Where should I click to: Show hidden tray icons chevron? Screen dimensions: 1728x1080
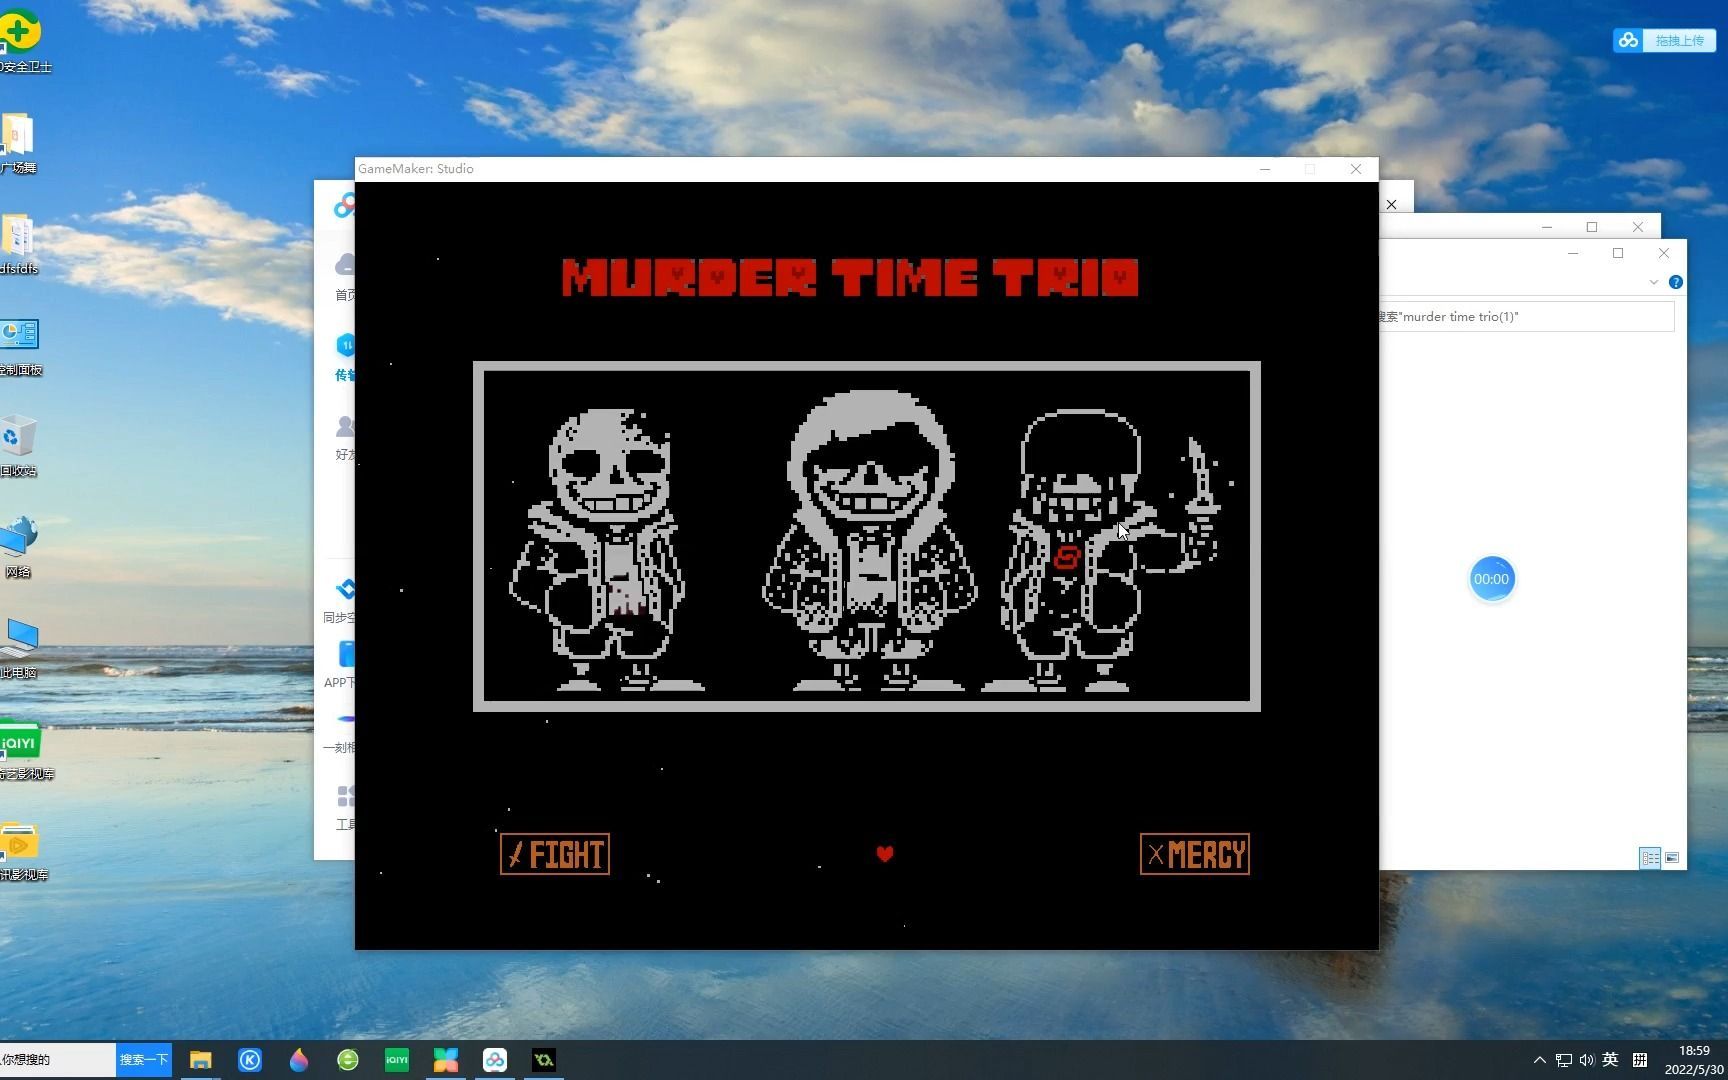(1540, 1060)
